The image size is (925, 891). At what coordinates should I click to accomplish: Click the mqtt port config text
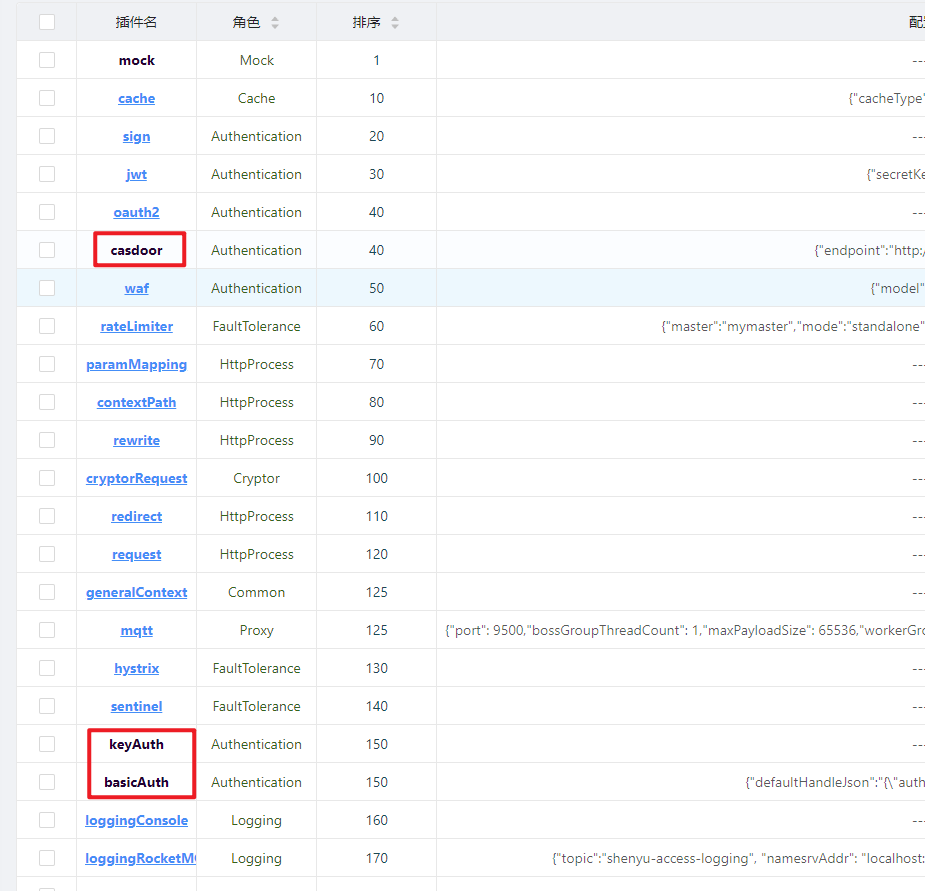tap(684, 631)
